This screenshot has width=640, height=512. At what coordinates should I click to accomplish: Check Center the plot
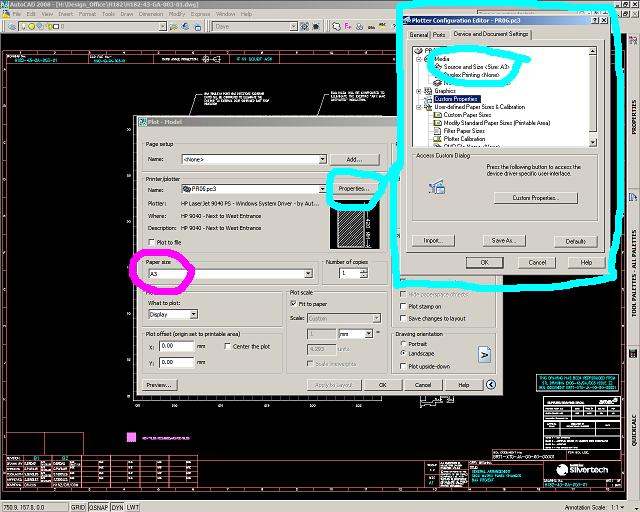(x=227, y=346)
